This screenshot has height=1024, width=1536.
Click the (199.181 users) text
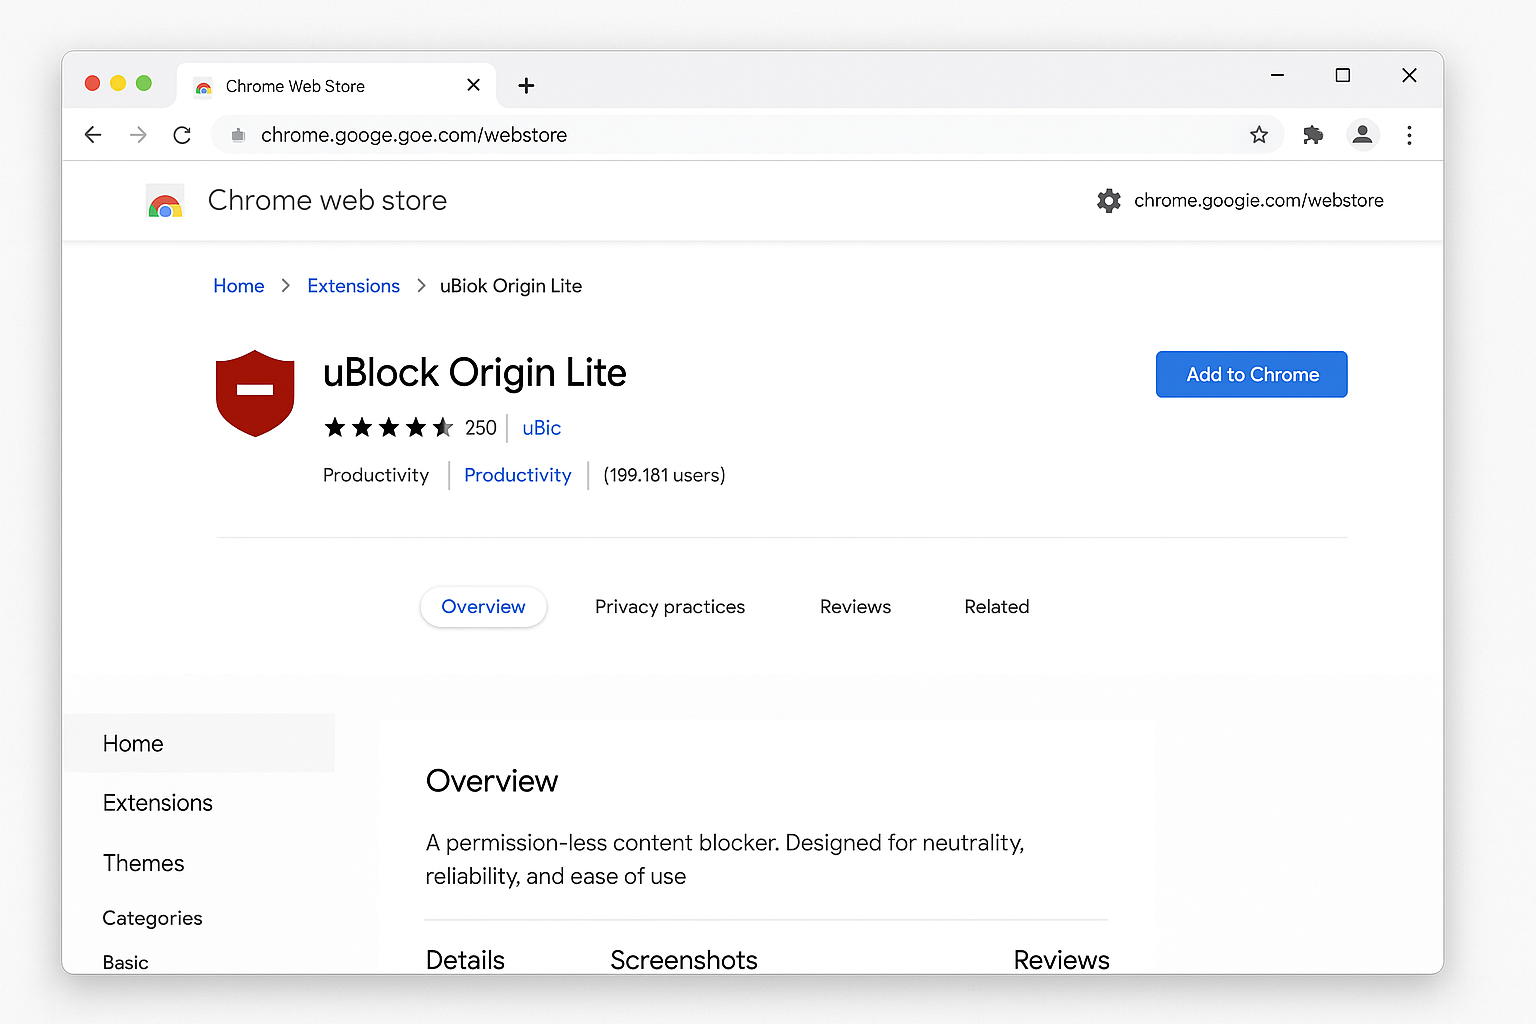click(664, 475)
